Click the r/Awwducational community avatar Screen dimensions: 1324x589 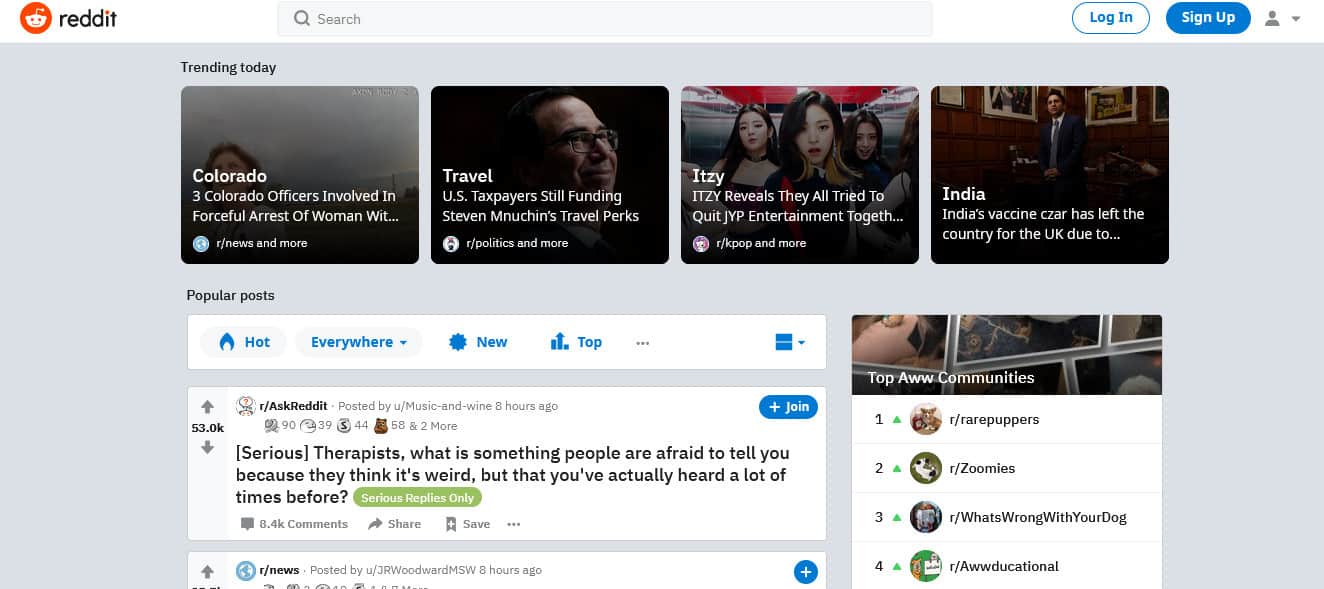[926, 566]
